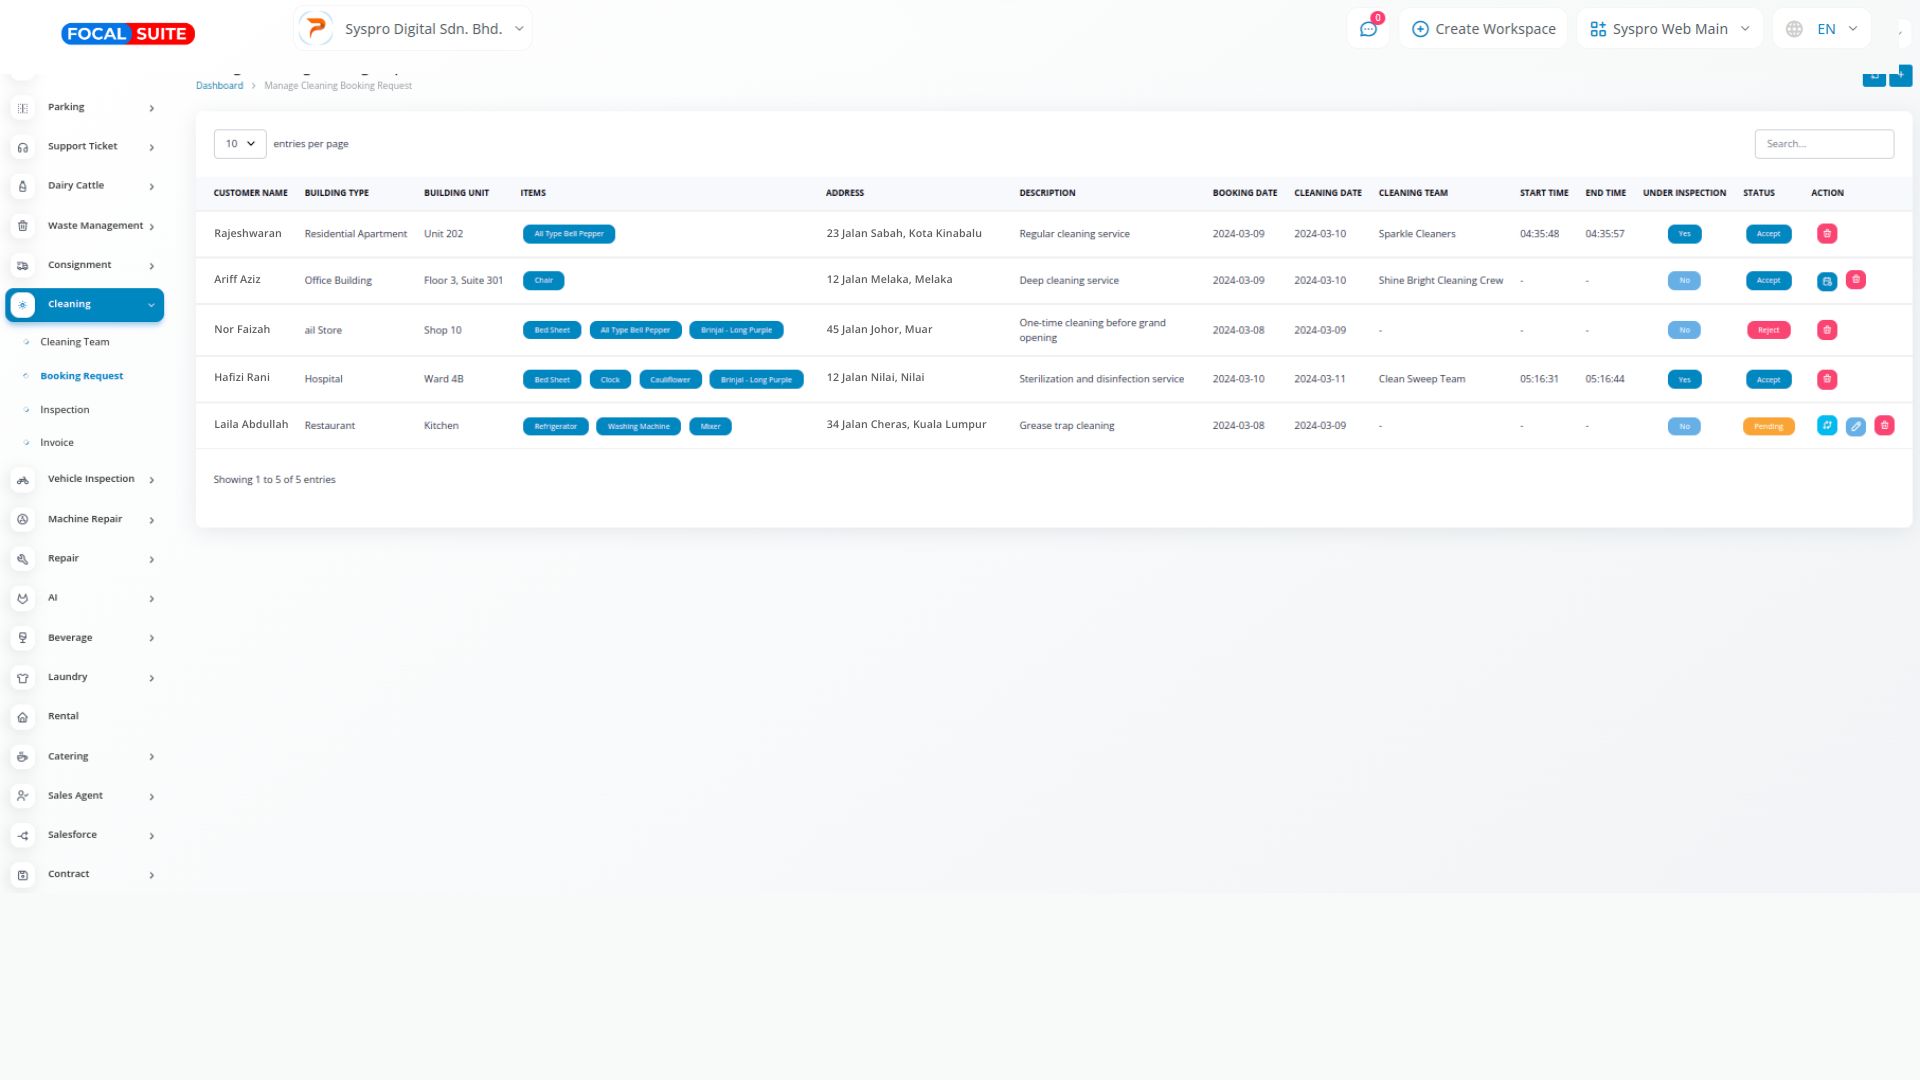Open the Syspro Web Main workspace dropdown
The height and width of the screenshot is (1080, 1920).
coord(1669,29)
